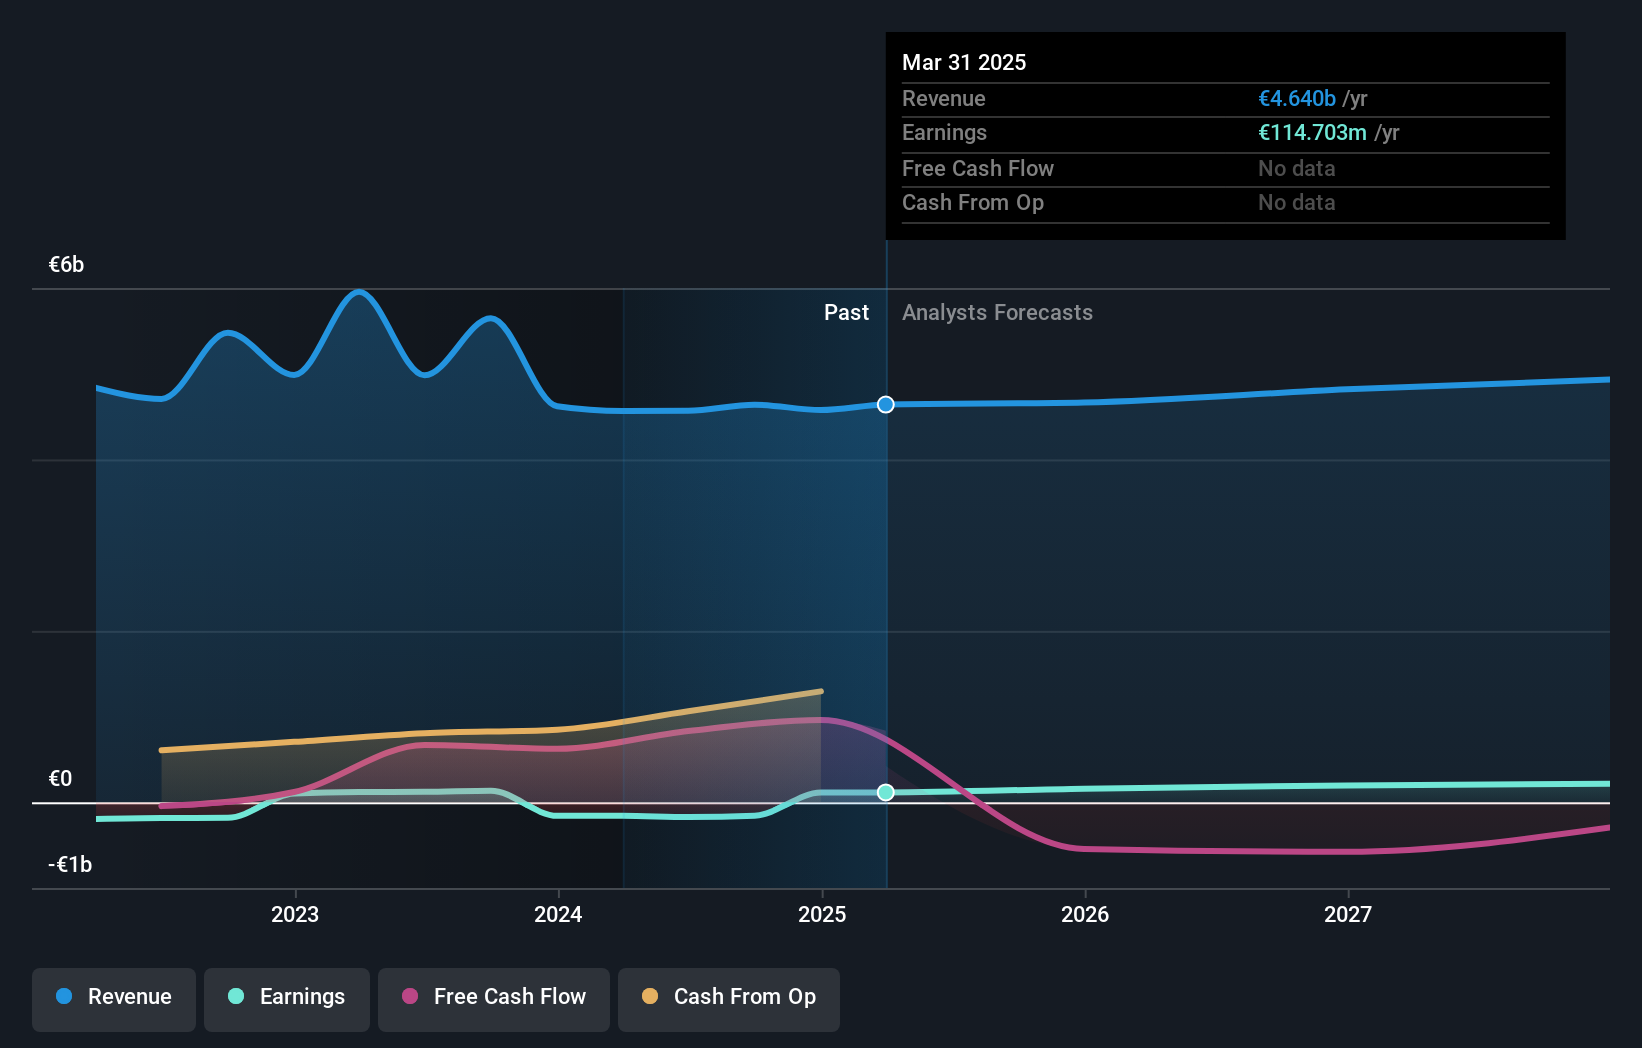Select the 2027 x-axis label
Viewport: 1642px width, 1048px height.
pyautogui.click(x=1348, y=914)
